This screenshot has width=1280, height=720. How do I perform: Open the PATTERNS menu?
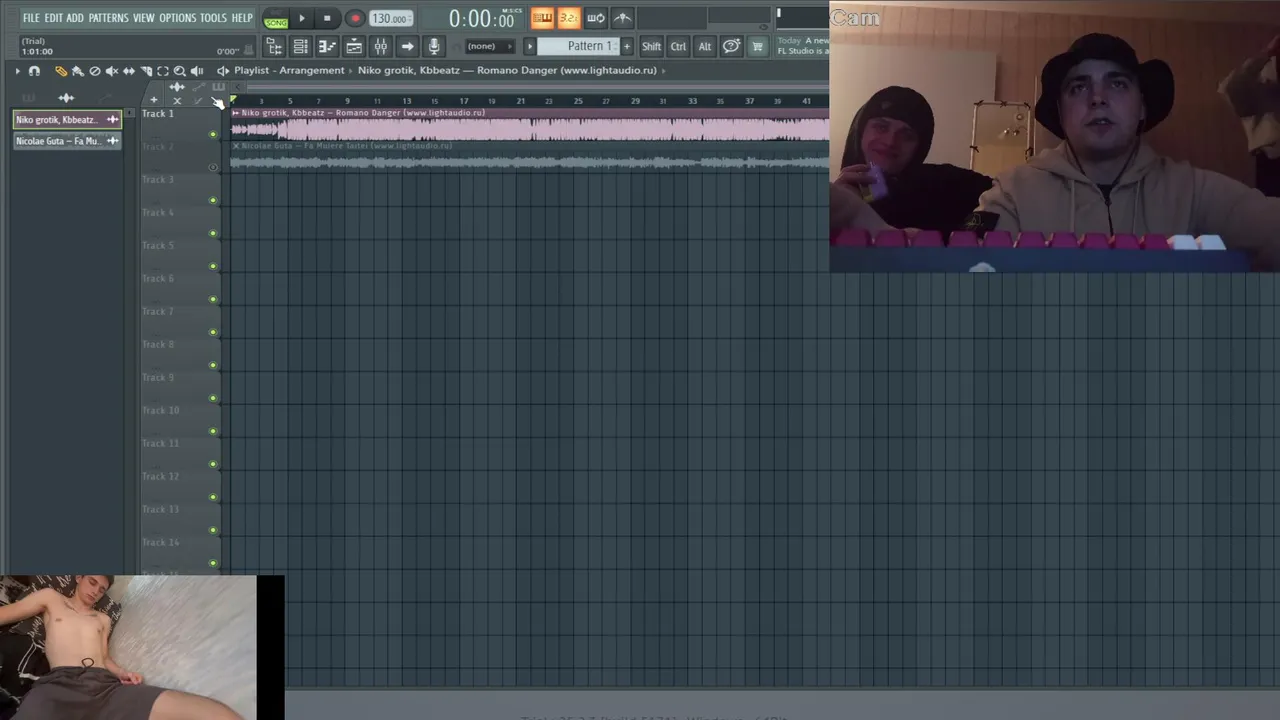[108, 18]
